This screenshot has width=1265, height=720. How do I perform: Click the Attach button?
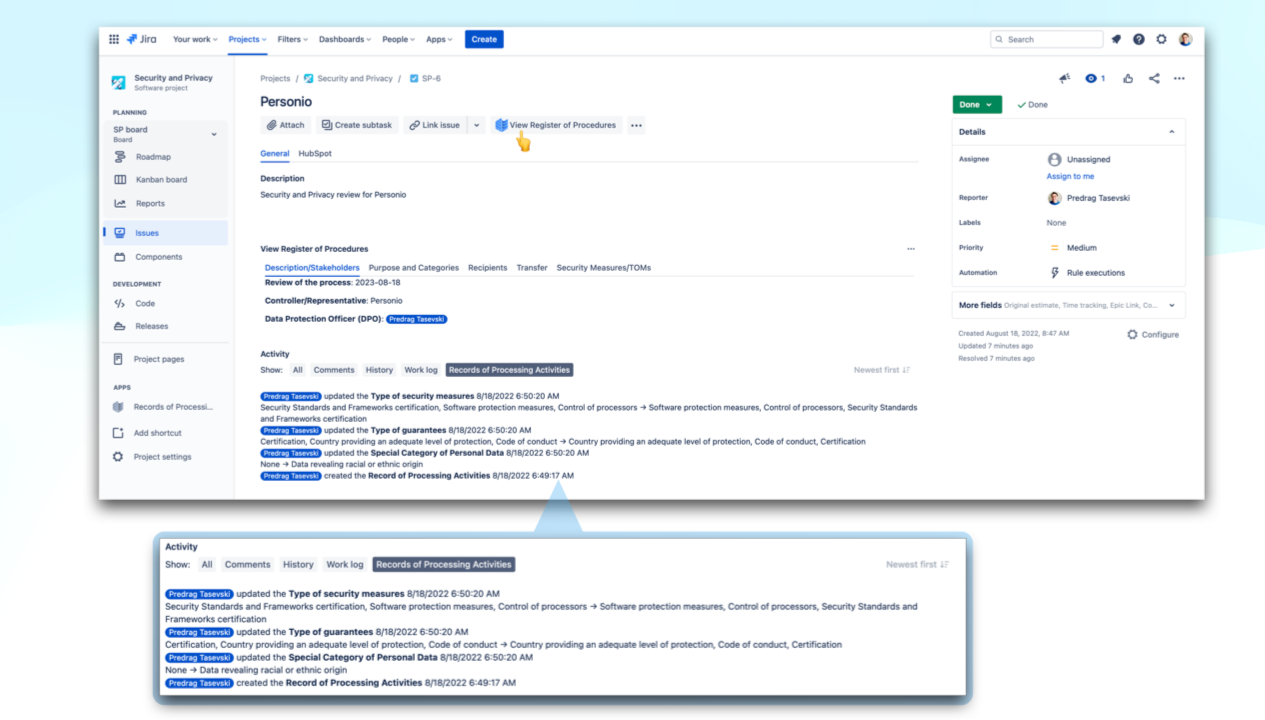[x=286, y=125]
